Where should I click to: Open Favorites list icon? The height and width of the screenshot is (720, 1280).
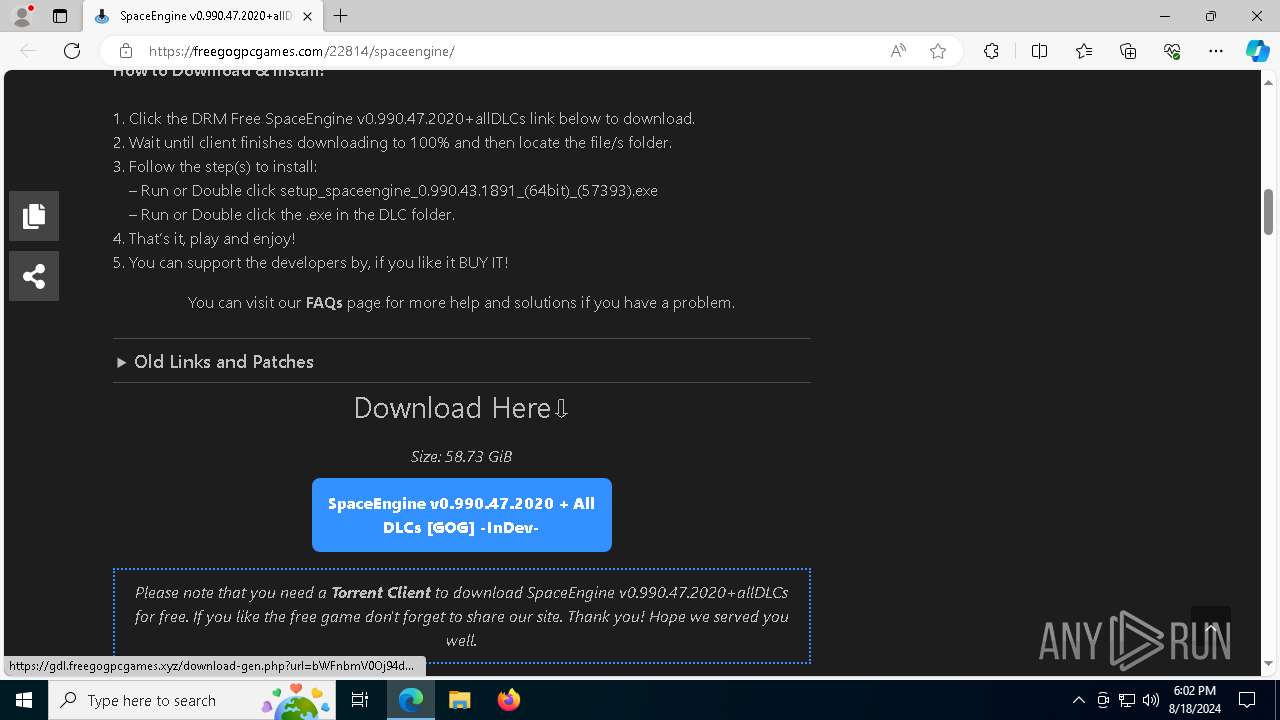click(1084, 51)
